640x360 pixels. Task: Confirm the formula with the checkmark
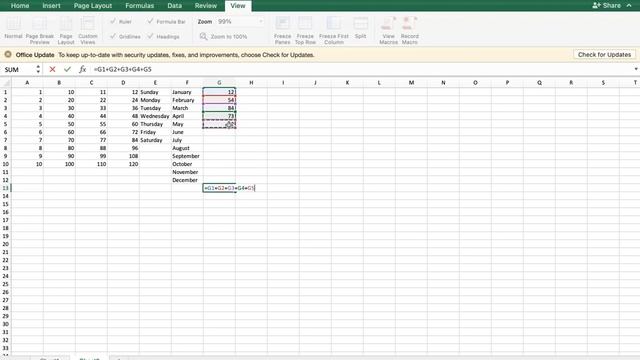point(67,69)
